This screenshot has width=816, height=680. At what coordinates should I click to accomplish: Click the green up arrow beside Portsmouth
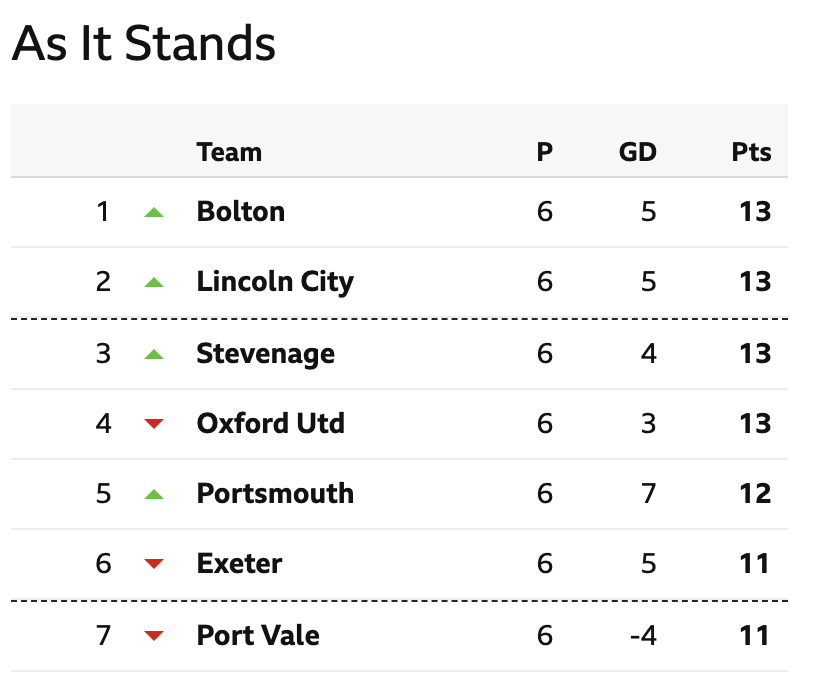[154, 494]
